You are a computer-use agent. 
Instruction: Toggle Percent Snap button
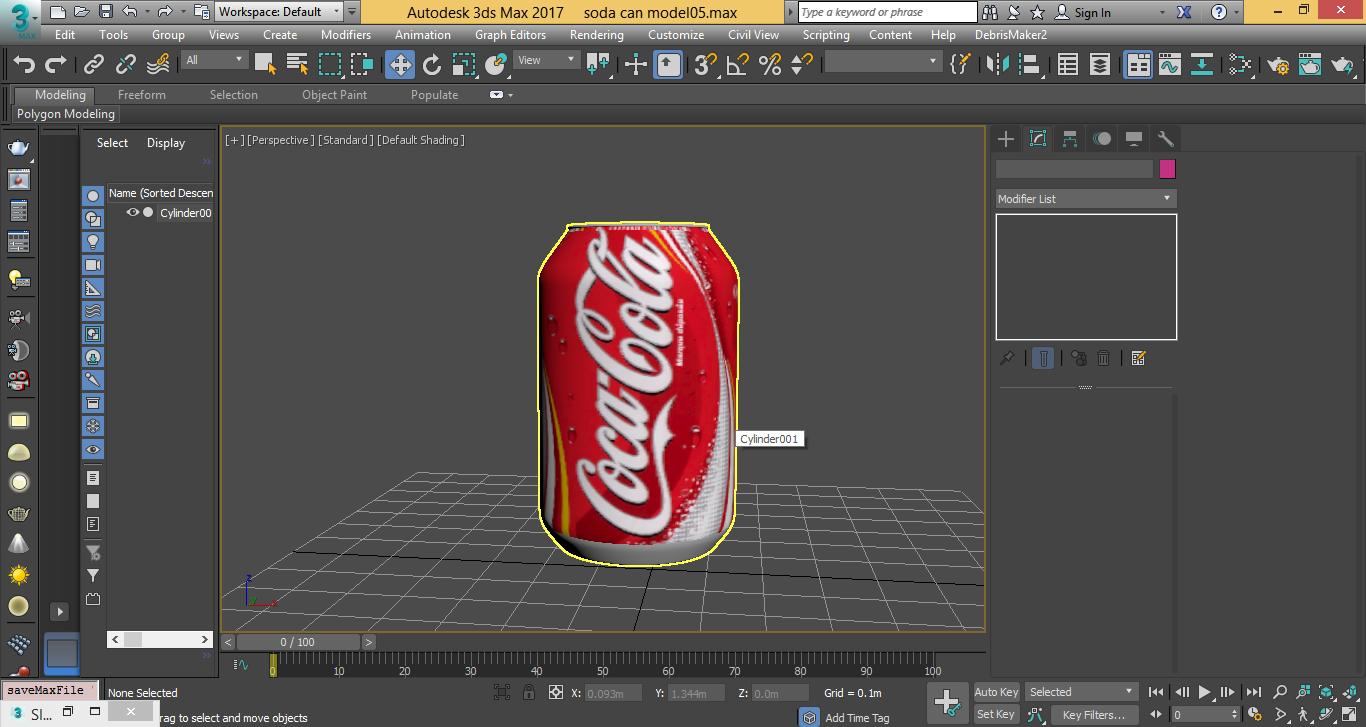(x=770, y=65)
